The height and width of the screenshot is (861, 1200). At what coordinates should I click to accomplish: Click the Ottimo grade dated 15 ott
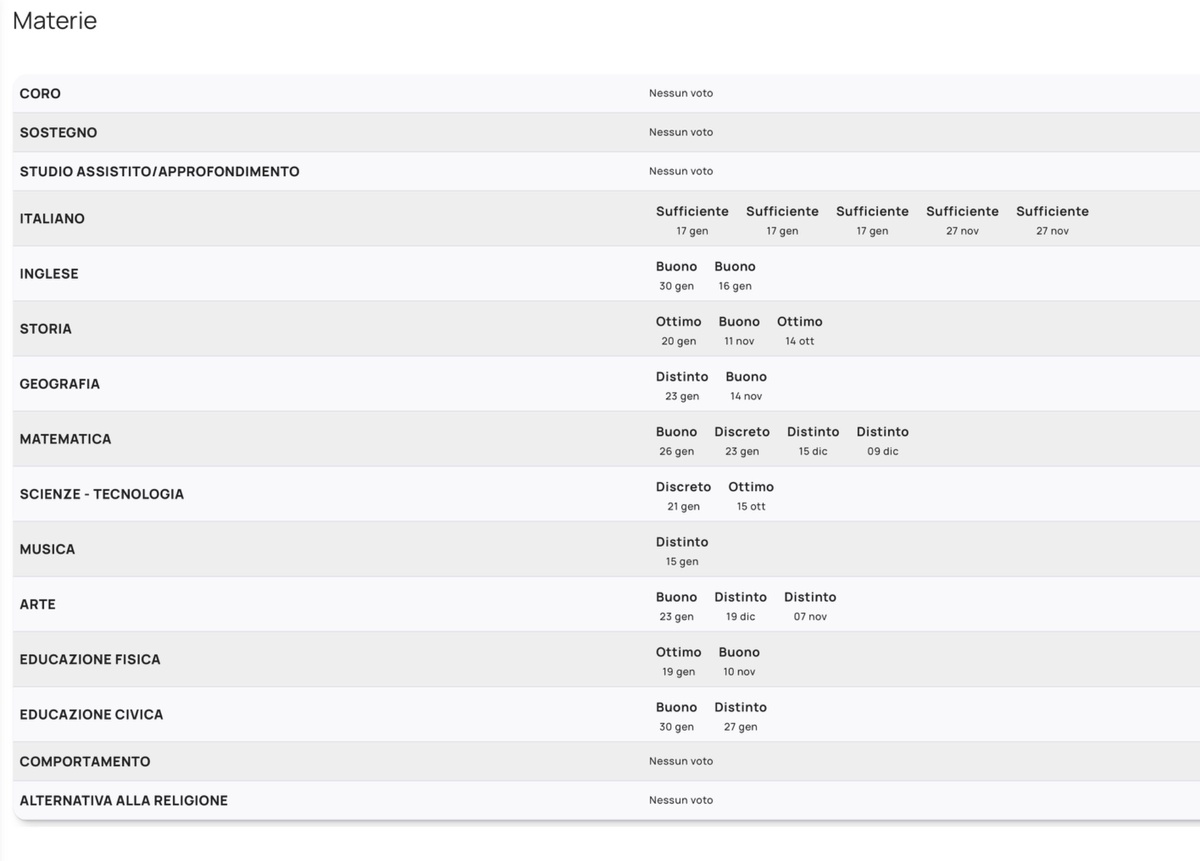point(751,495)
